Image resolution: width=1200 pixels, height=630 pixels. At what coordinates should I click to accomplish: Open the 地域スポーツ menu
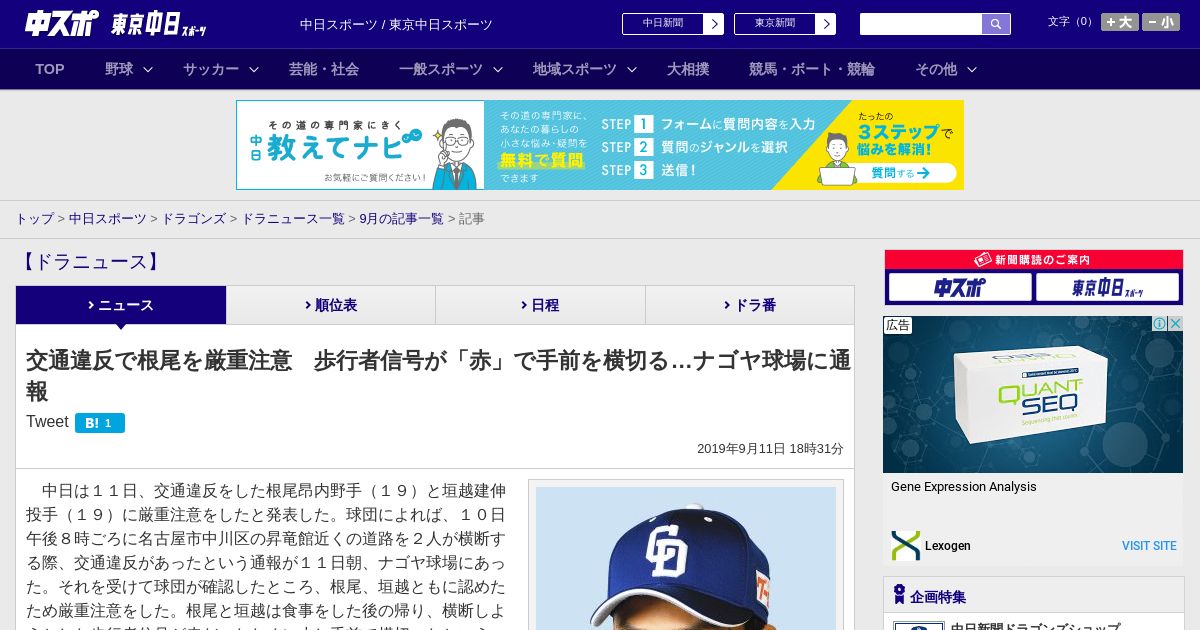coord(575,69)
